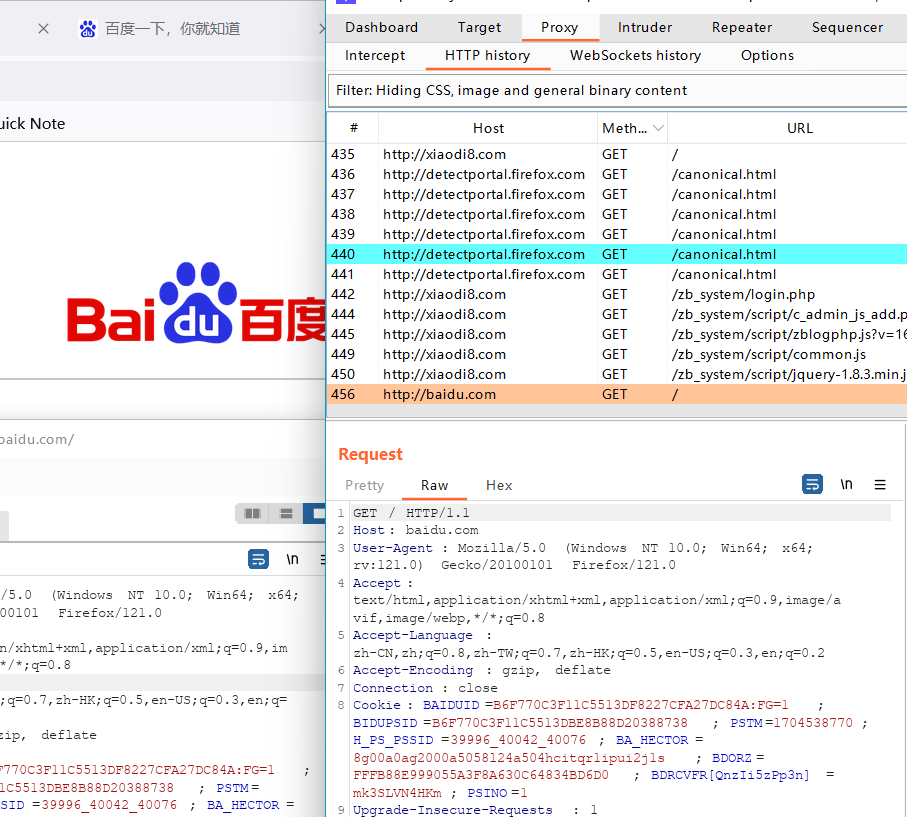Show the WebSockets history sub-tab
This screenshot has height=817, width=907.
635,56
